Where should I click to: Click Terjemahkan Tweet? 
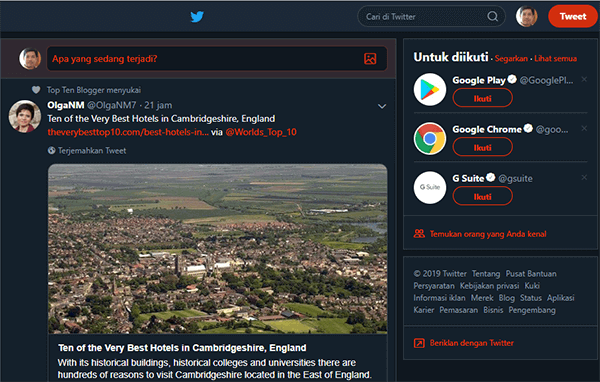point(92,151)
